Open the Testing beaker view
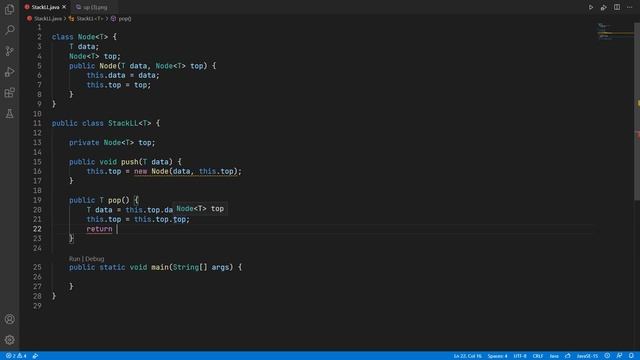The image size is (640, 360). pyautogui.click(x=9, y=114)
